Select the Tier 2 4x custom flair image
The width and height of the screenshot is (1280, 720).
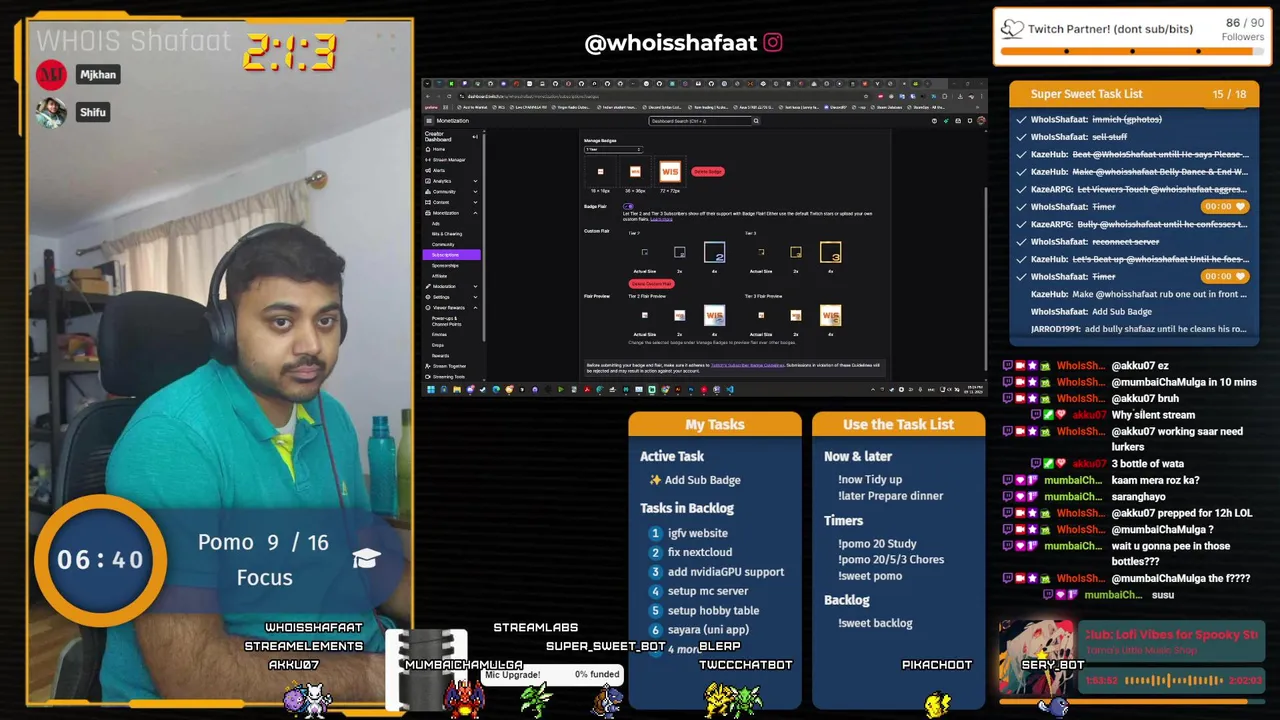tap(715, 253)
